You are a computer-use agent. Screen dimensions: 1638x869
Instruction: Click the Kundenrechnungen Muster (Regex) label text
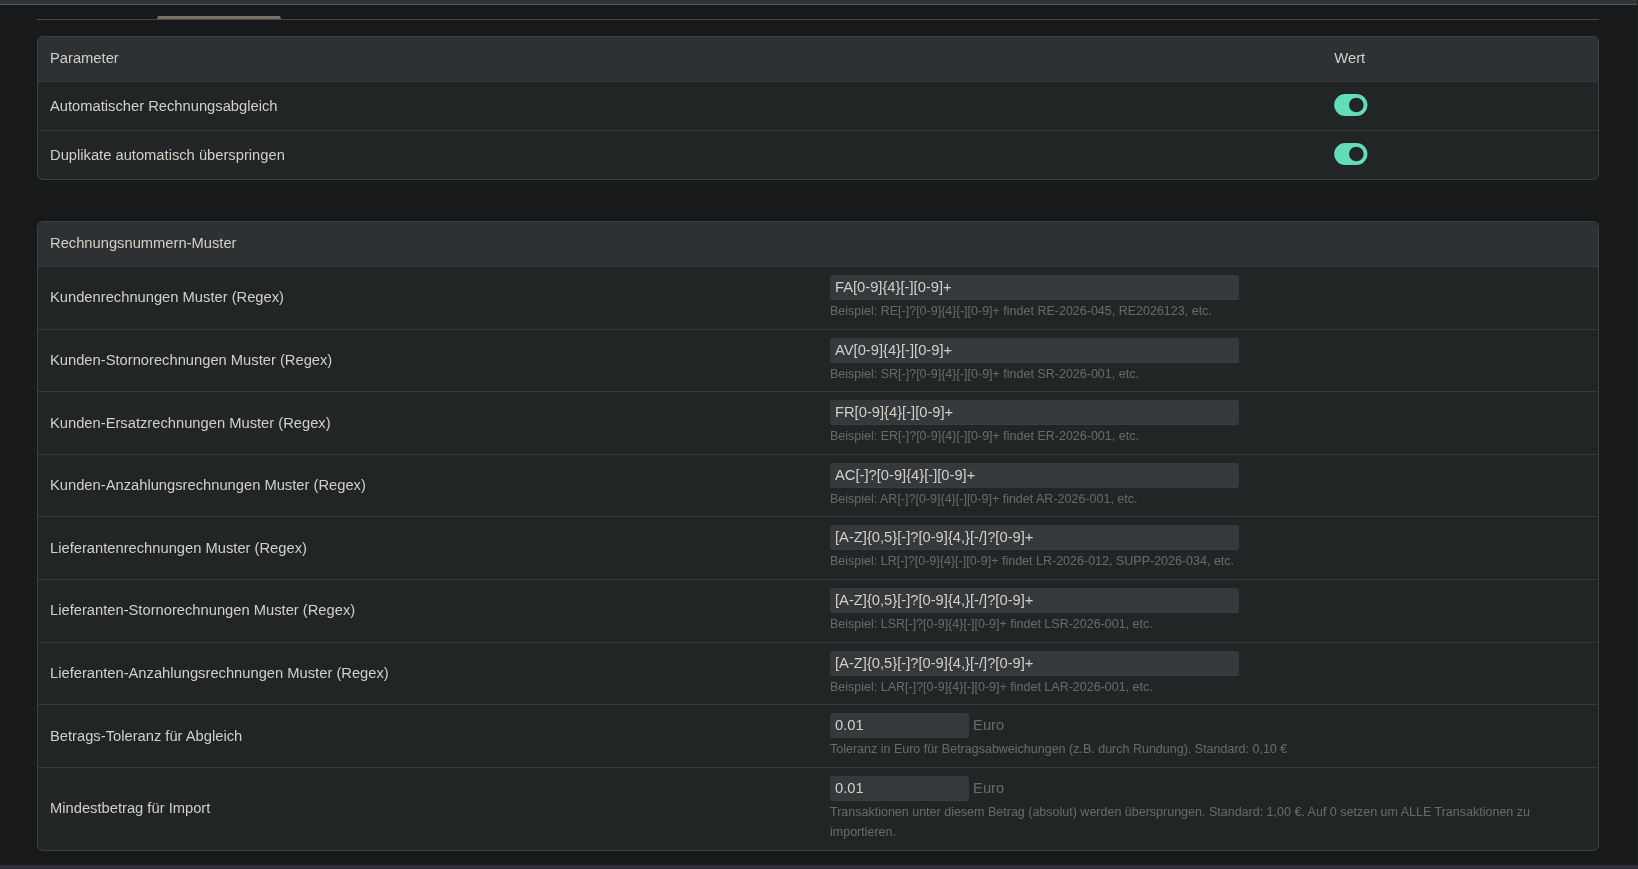coord(167,297)
